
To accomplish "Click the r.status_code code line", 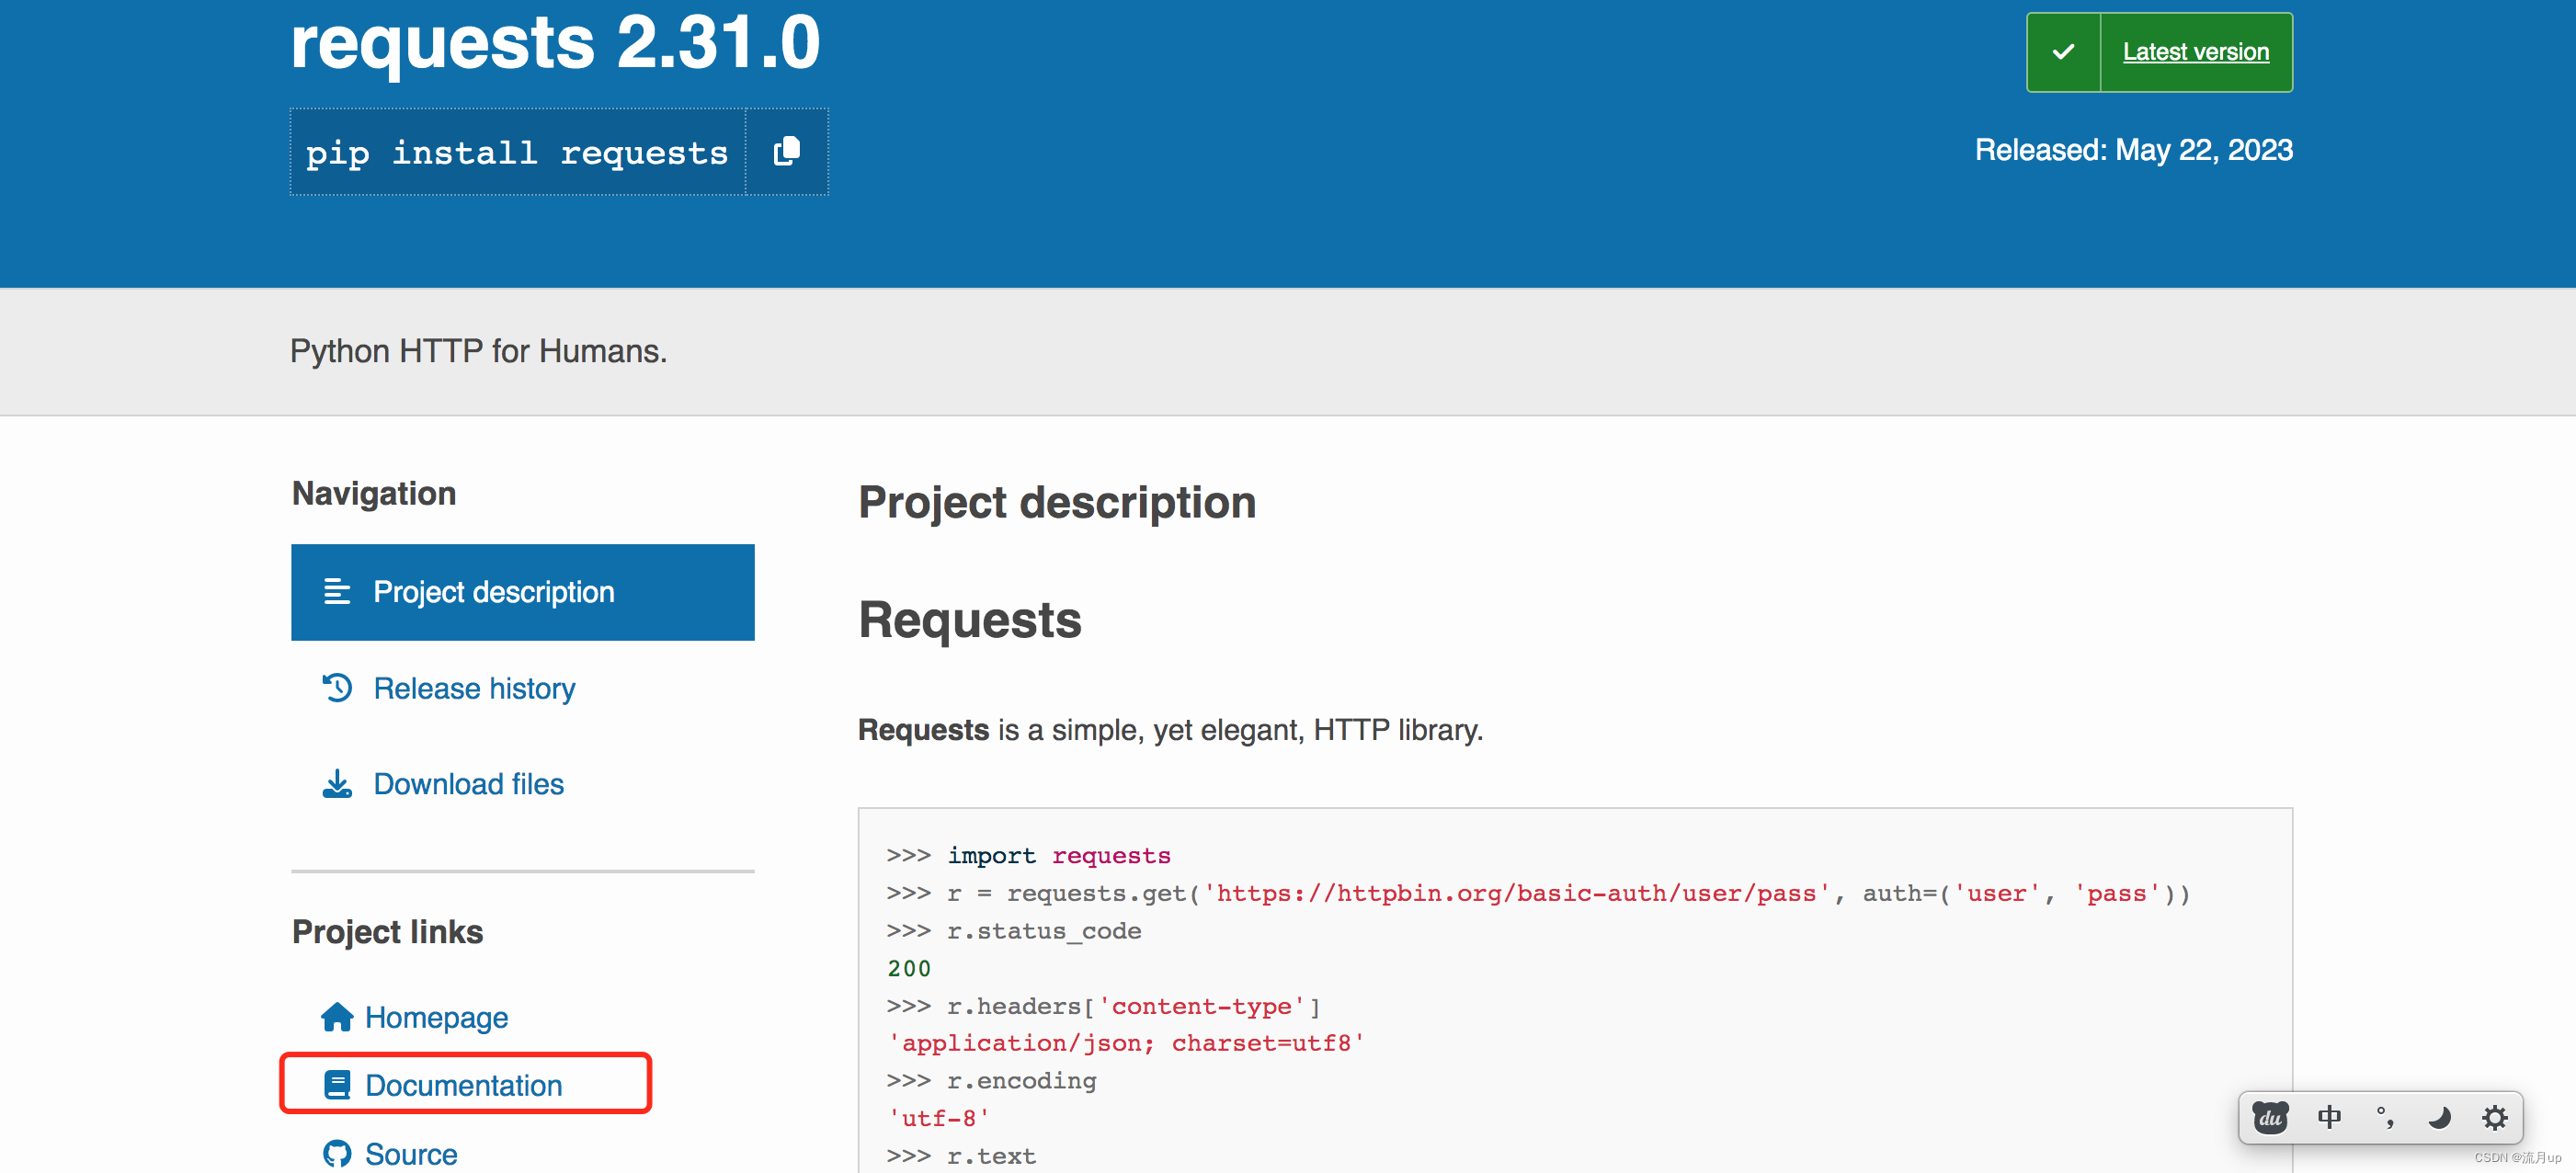I will click(x=1013, y=931).
